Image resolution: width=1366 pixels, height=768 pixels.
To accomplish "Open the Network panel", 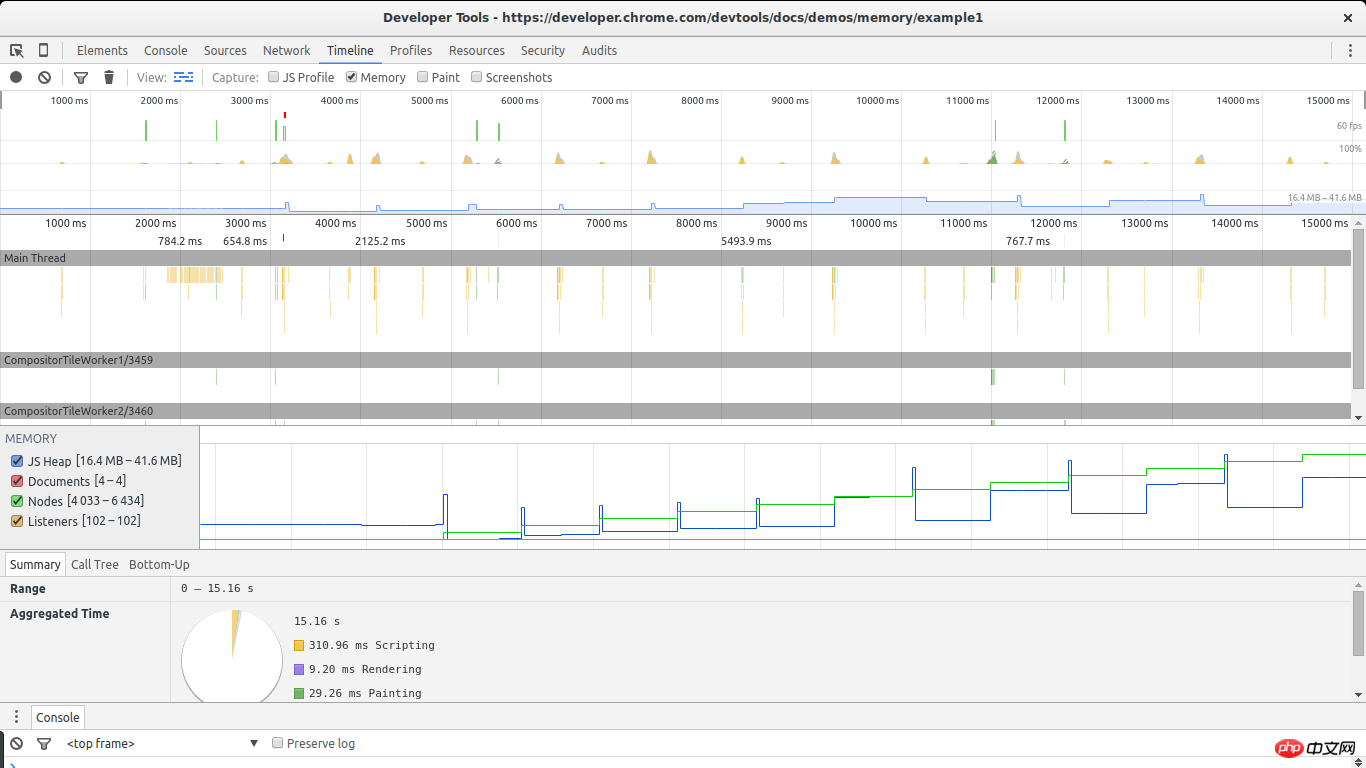I will (x=287, y=51).
